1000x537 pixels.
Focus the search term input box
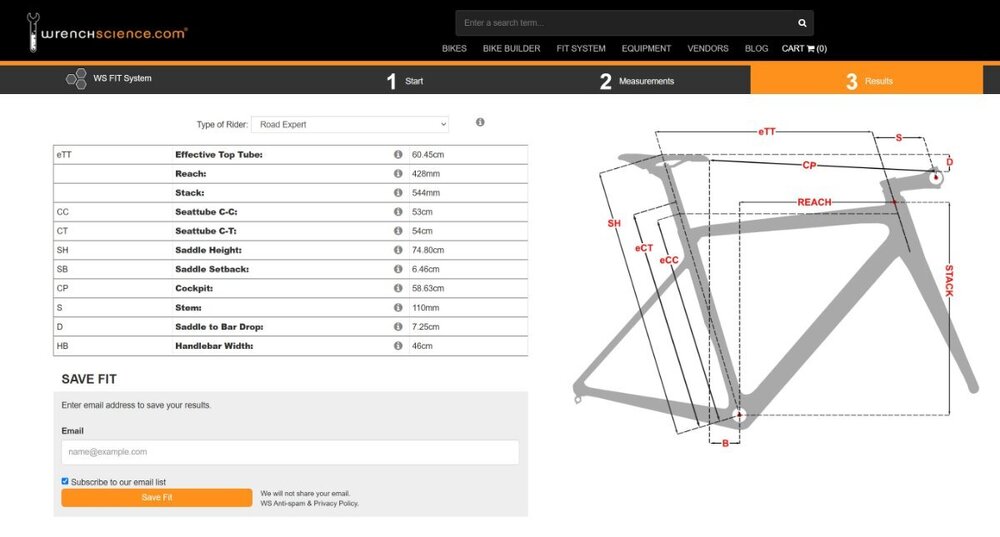(625, 23)
